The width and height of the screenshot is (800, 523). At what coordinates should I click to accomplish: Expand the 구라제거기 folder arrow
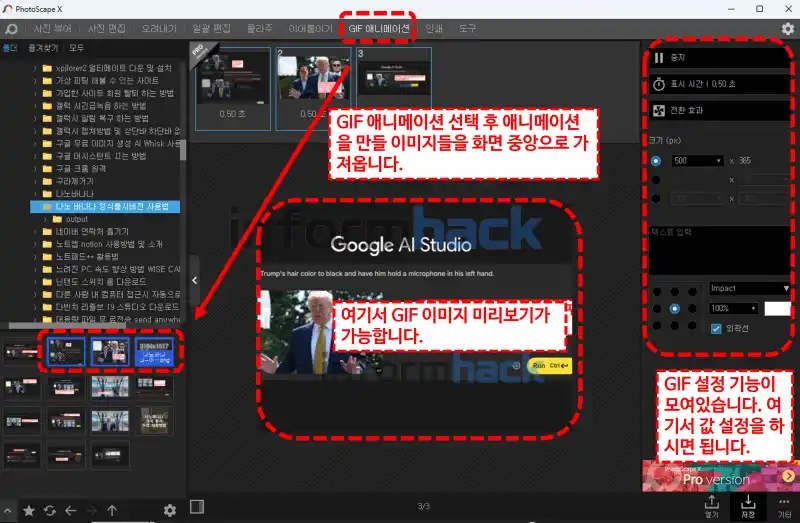coord(35,181)
